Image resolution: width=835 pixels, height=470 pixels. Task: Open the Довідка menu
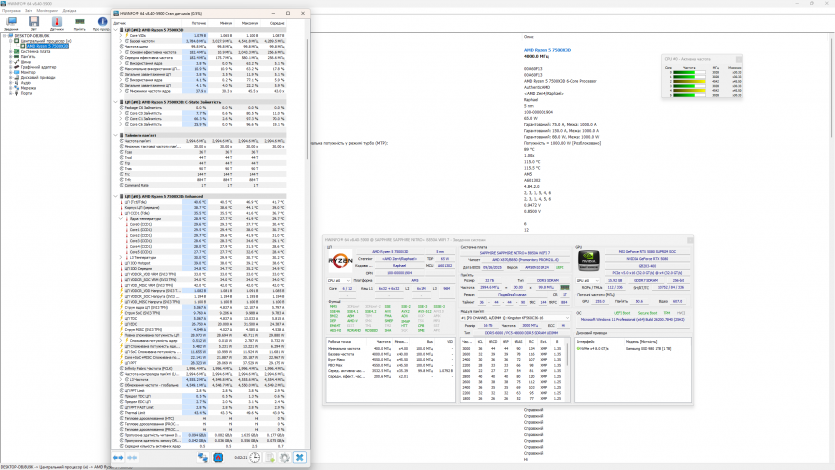(69, 11)
